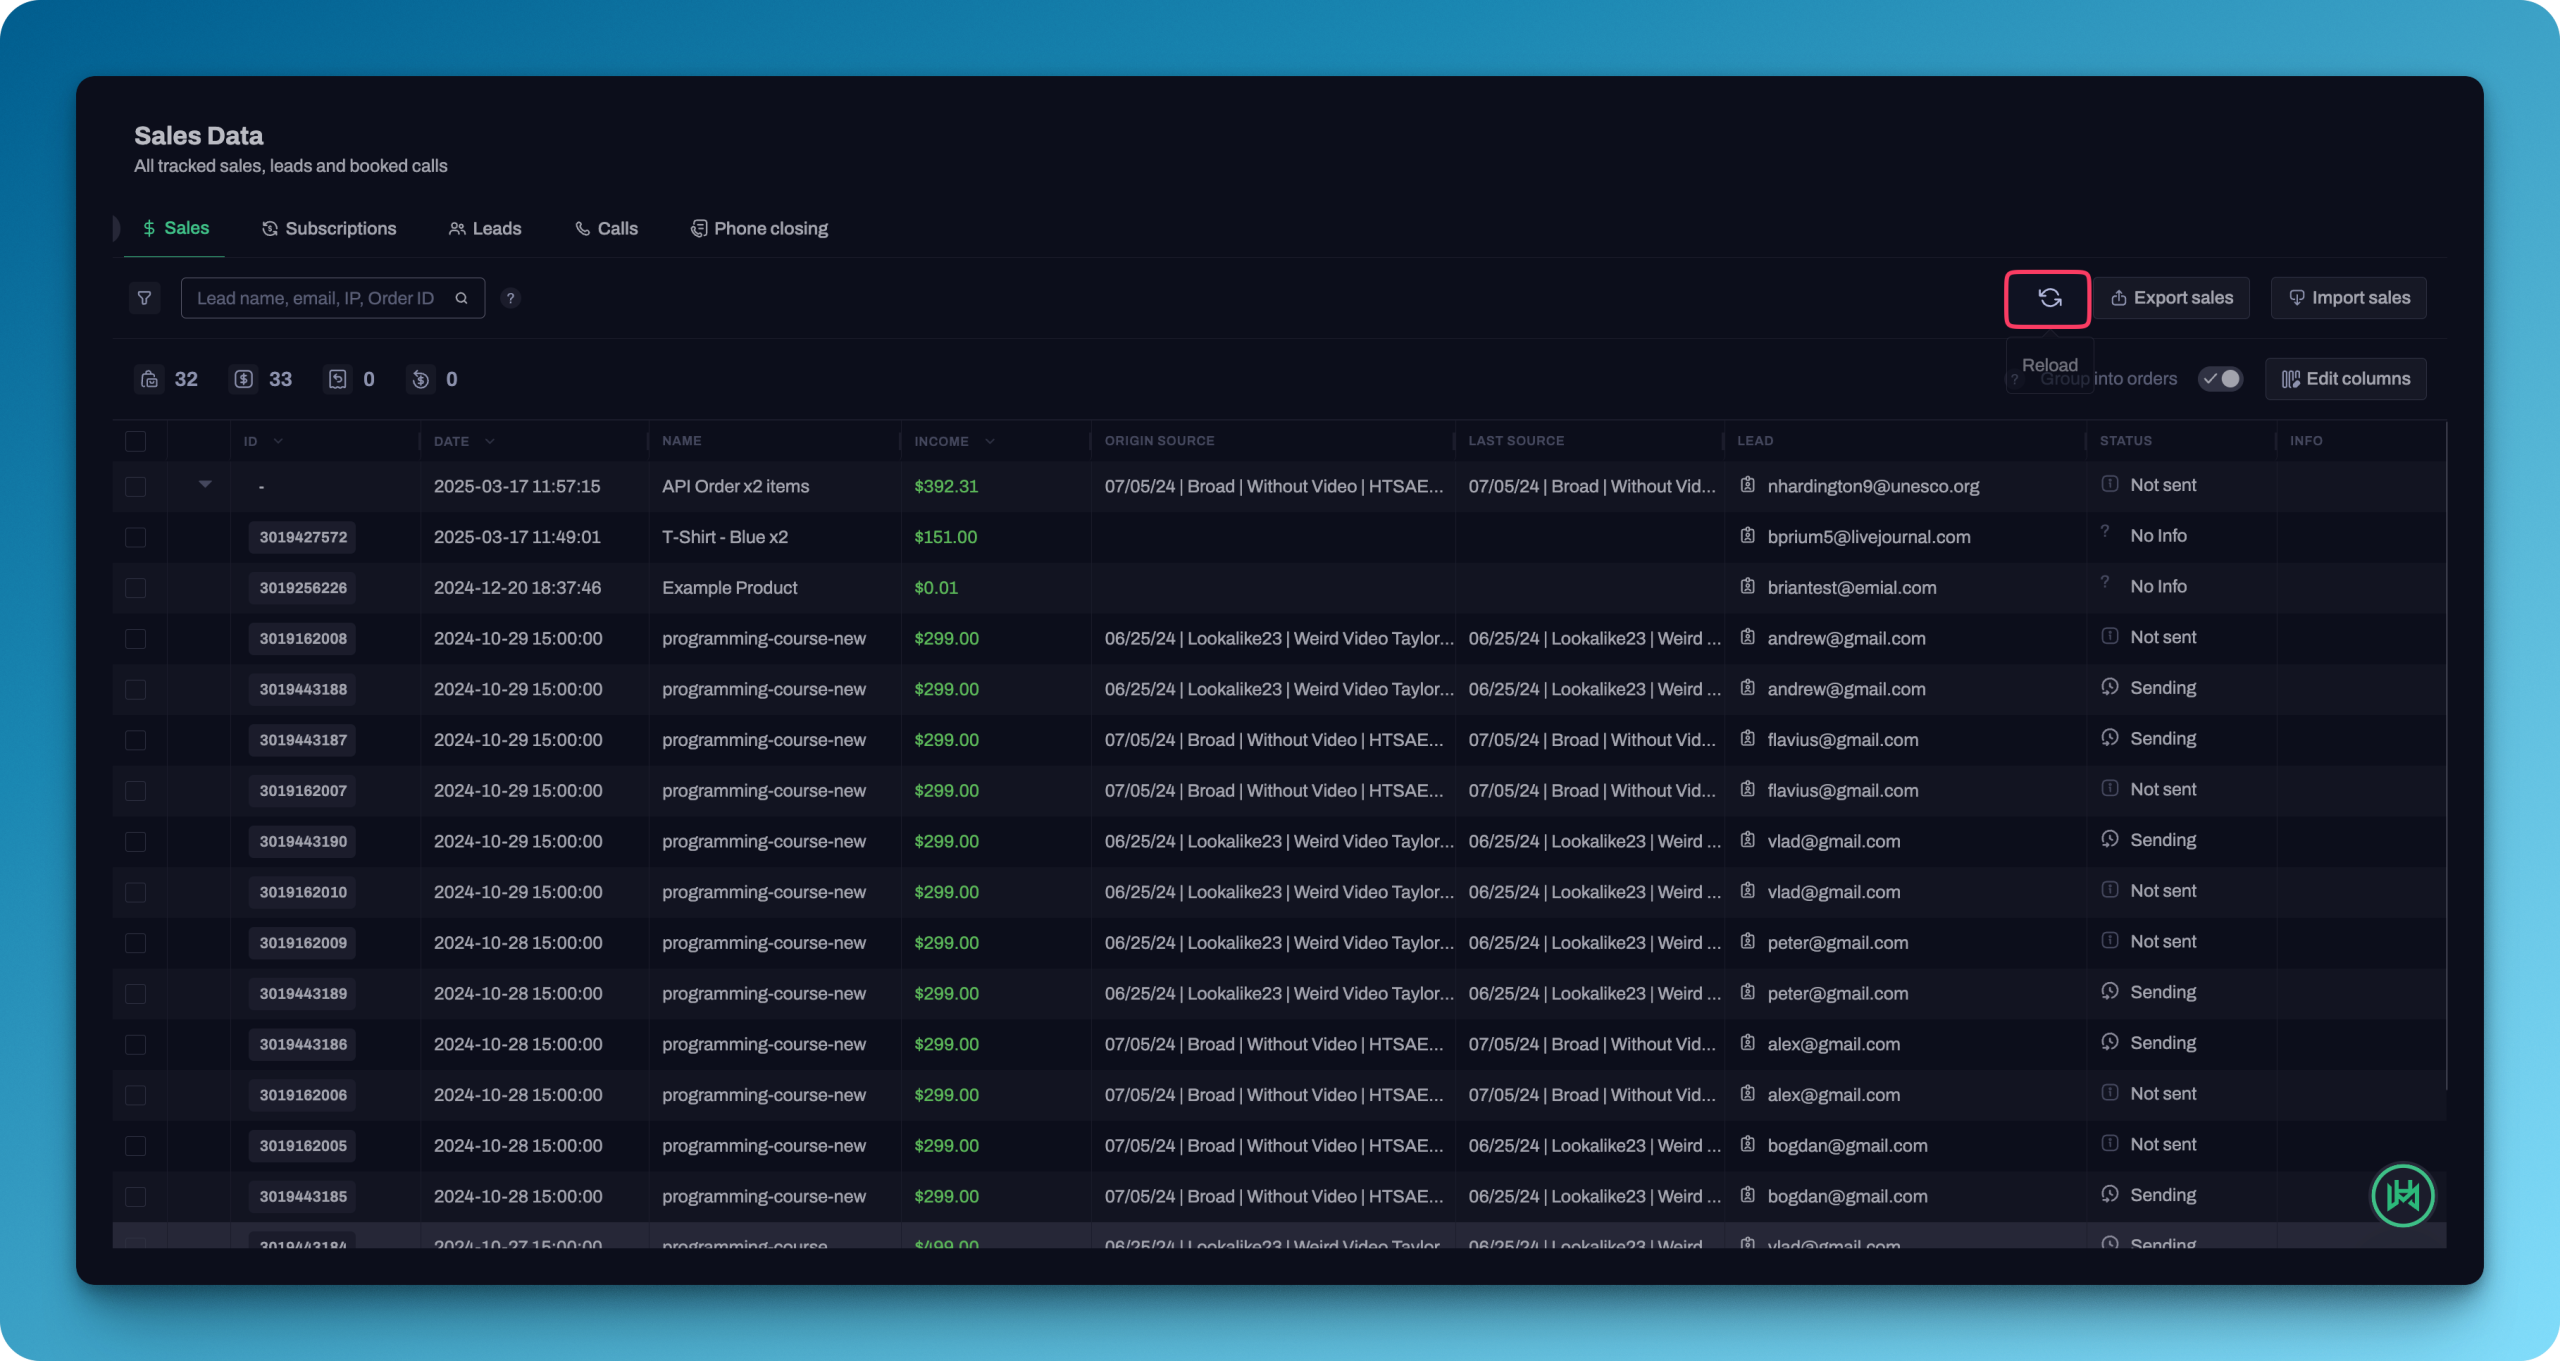Viewport: 2560px width, 1361px height.
Task: Click the orders count icon showing 32
Action: pos(149,379)
